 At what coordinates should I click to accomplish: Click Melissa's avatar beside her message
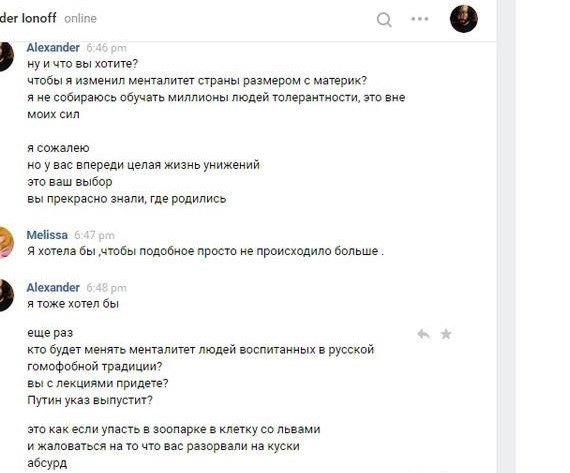pos(6,241)
